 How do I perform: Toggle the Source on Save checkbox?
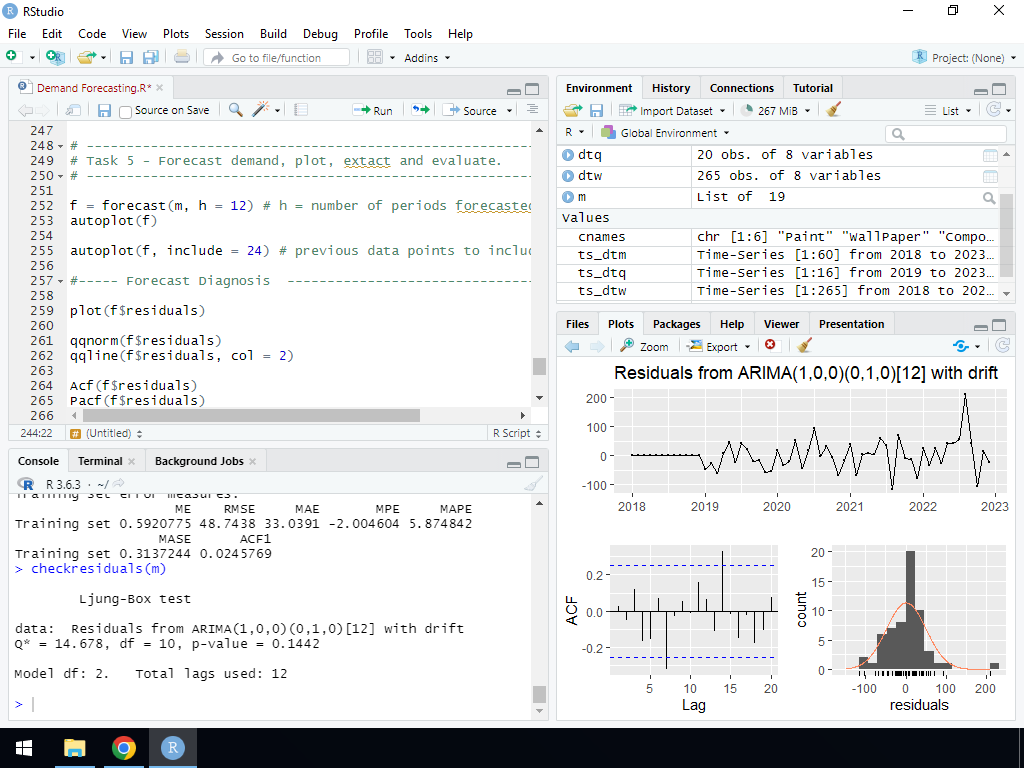[126, 111]
